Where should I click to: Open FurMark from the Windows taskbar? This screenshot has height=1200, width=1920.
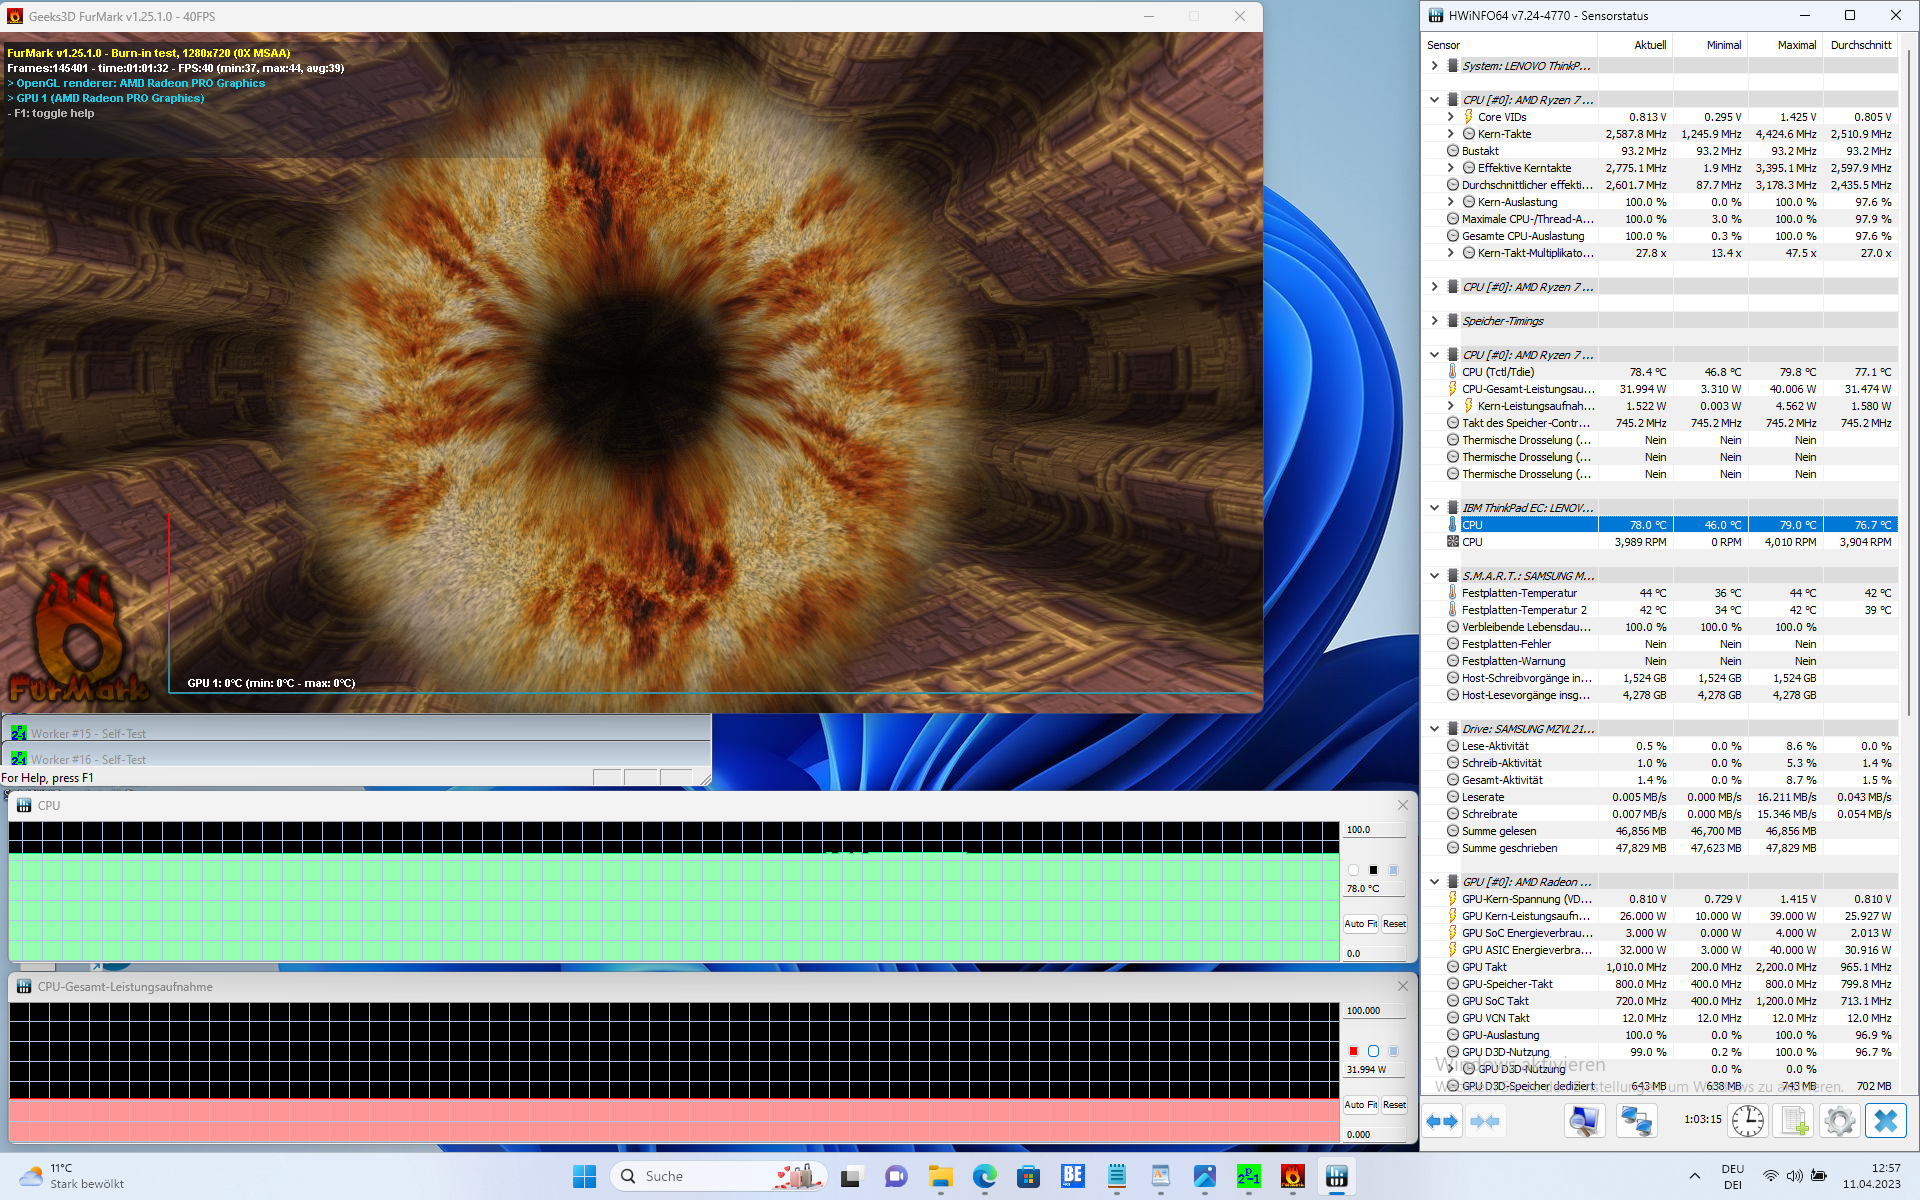[x=1292, y=1177]
